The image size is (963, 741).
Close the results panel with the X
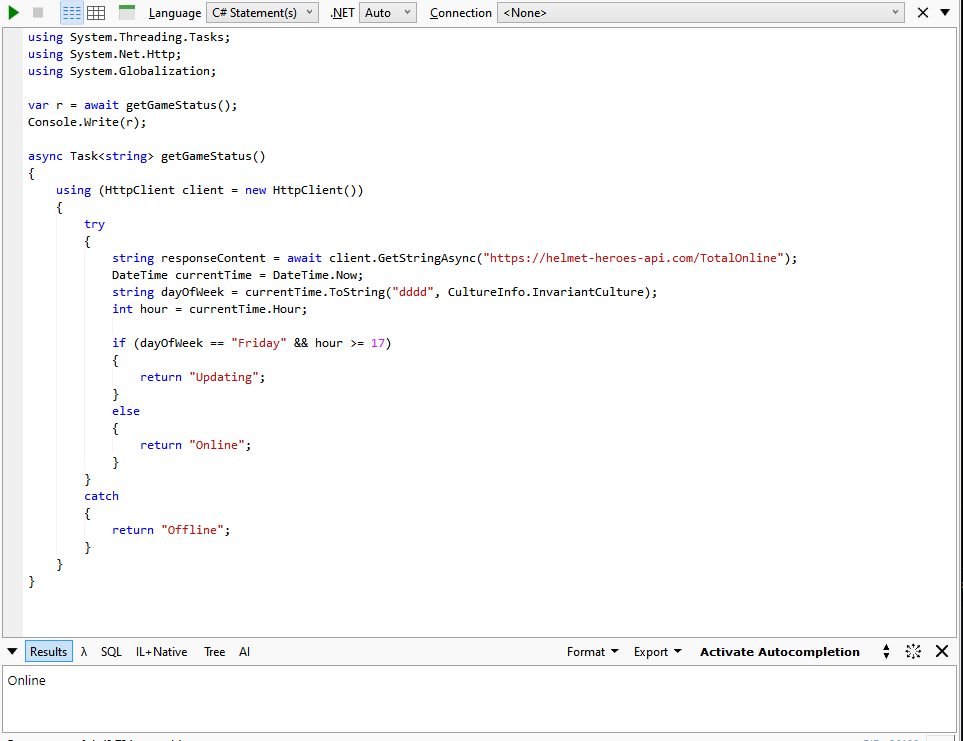(x=942, y=651)
